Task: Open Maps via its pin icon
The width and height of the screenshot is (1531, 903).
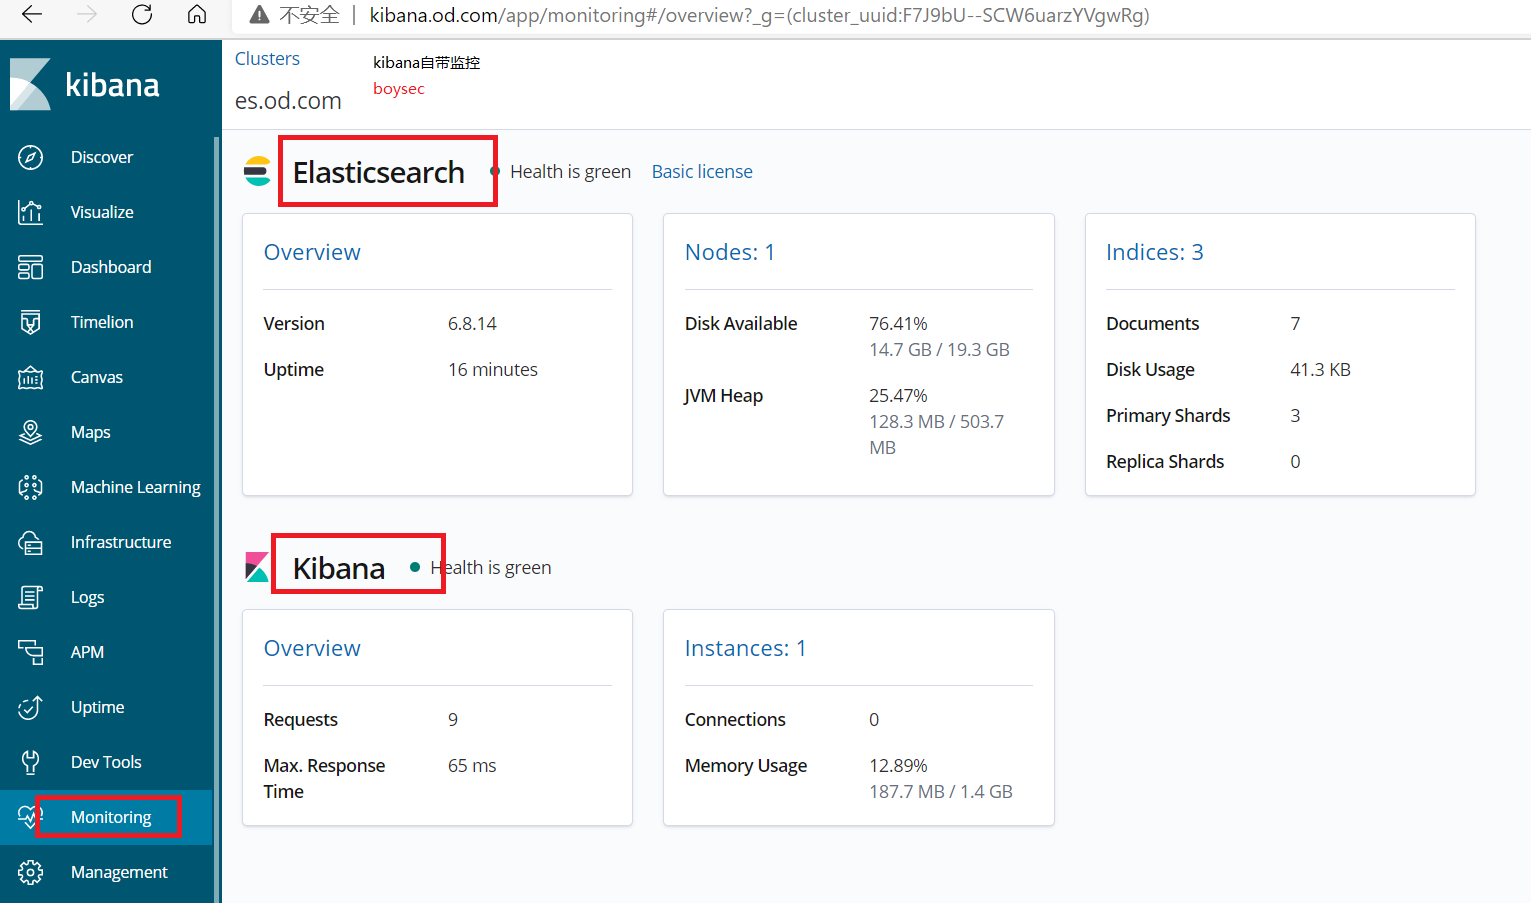Action: (31, 432)
